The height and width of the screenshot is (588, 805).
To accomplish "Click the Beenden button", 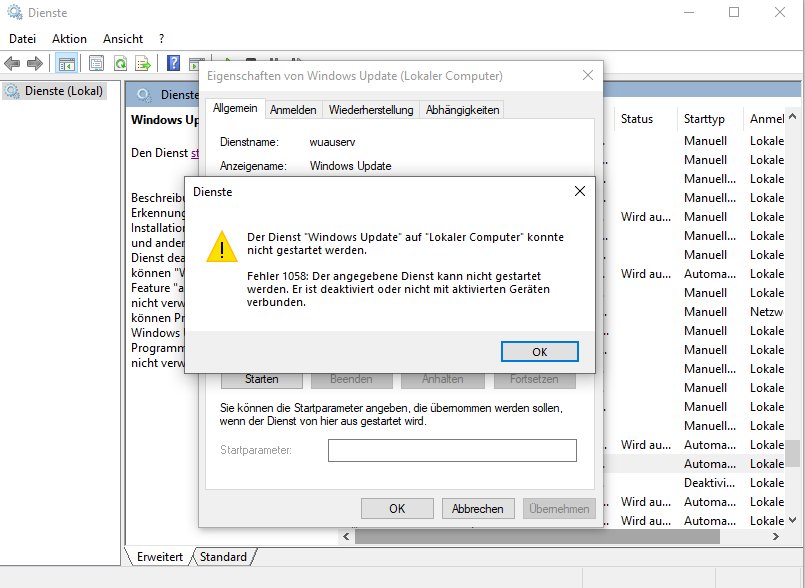I will pos(351,379).
